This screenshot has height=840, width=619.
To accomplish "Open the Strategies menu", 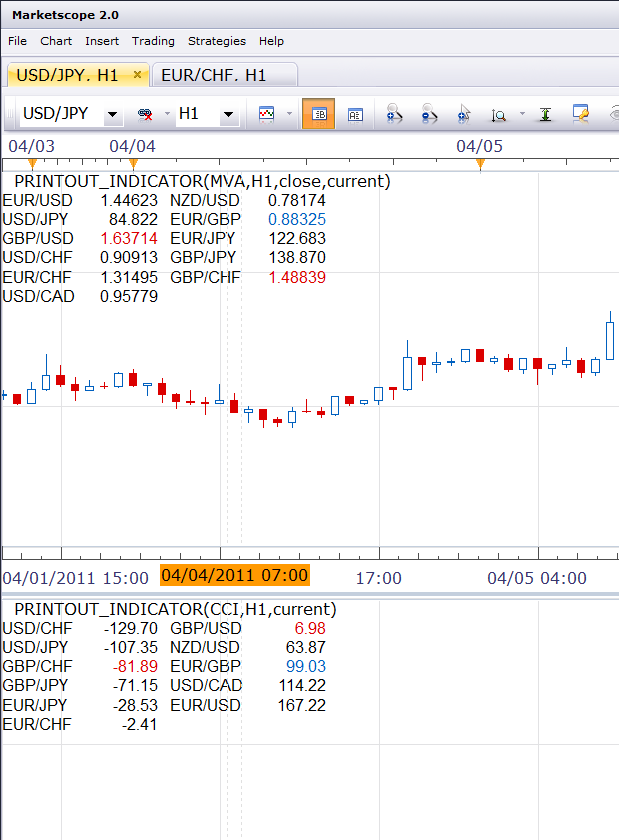I will click(x=217, y=41).
